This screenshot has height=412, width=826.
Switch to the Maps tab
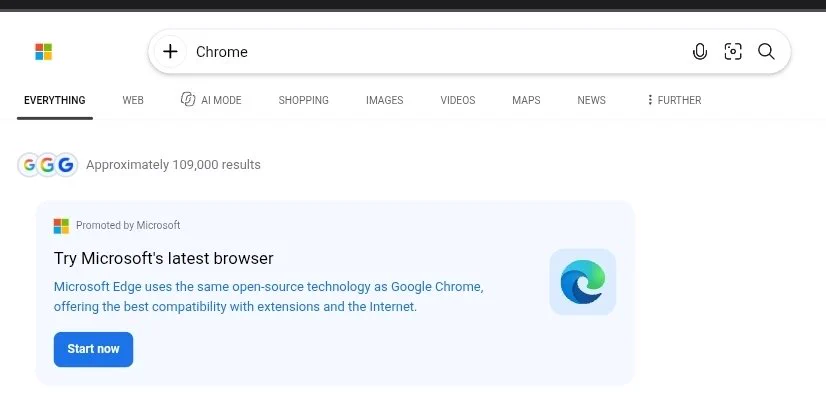[526, 100]
